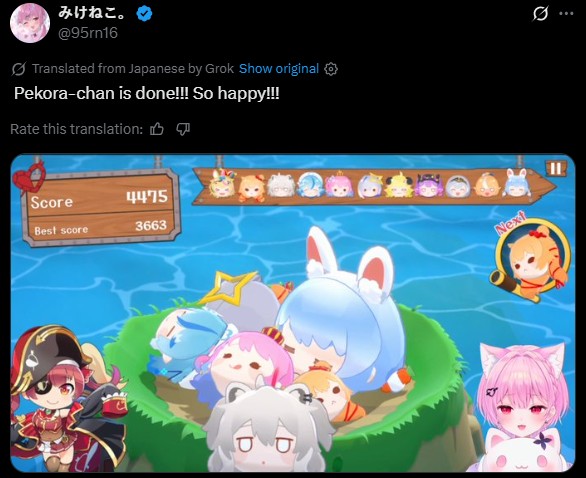Open the @95rn16 handle
The height and width of the screenshot is (478, 586).
[88, 33]
